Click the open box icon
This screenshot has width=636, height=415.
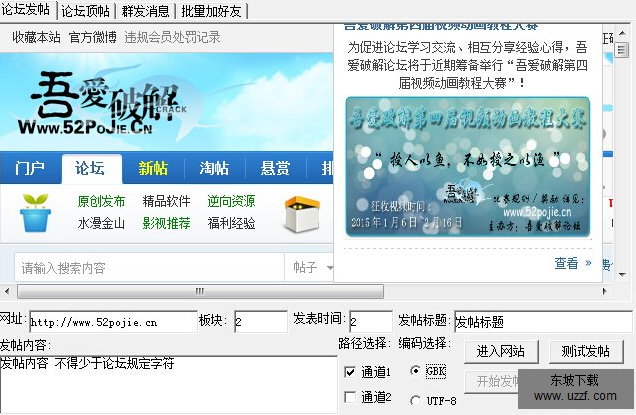(x=302, y=214)
